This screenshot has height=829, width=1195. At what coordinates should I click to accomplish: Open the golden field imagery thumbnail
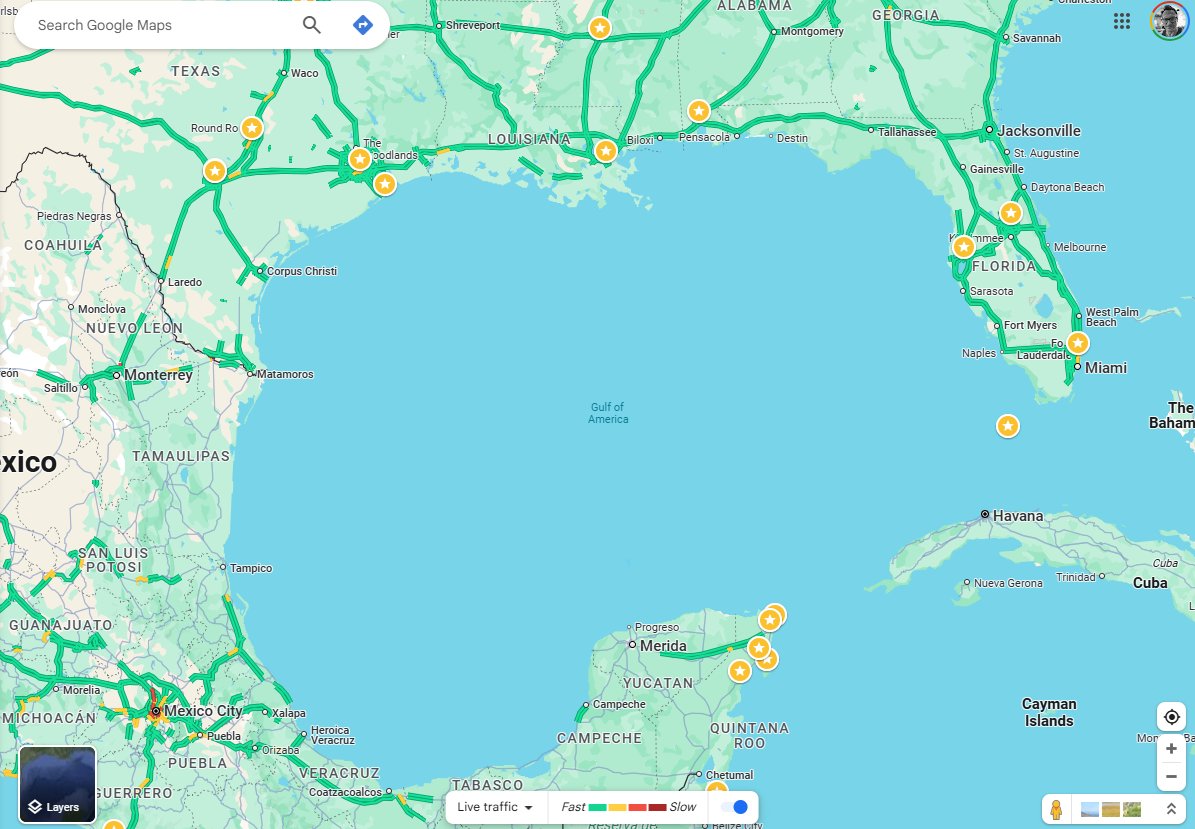pyautogui.click(x=1111, y=809)
